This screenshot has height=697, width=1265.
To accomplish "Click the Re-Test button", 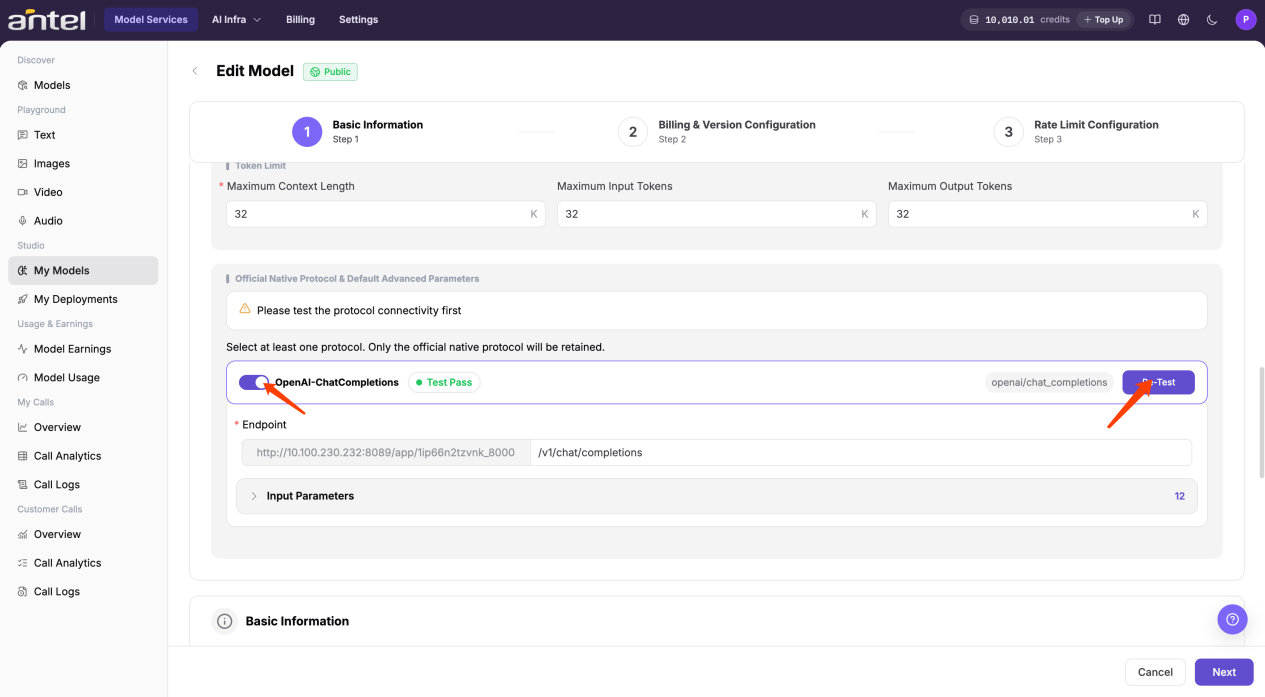I will pos(1158,382).
